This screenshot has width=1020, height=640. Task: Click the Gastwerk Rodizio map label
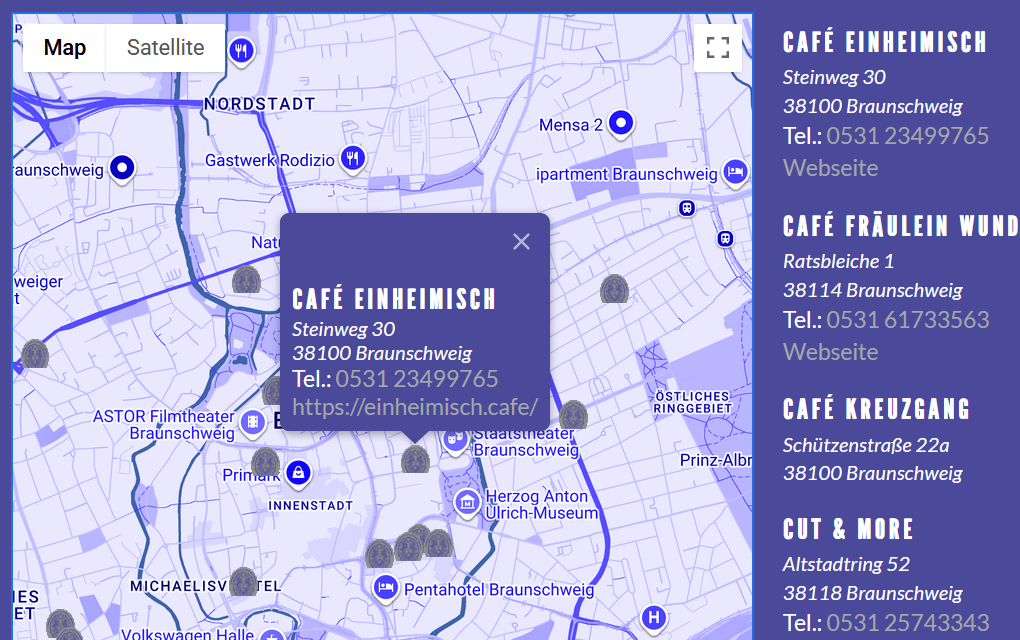[270, 160]
